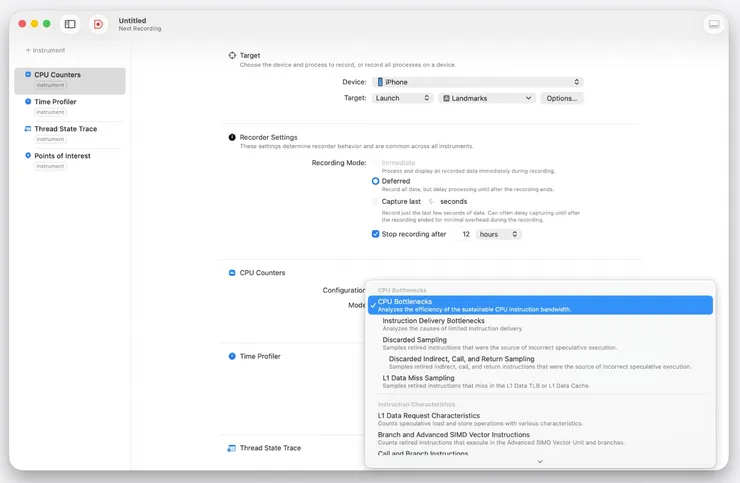Toggle the sidebar panel icon in toolbar
Screen dimensions: 740x483
coord(70,24)
